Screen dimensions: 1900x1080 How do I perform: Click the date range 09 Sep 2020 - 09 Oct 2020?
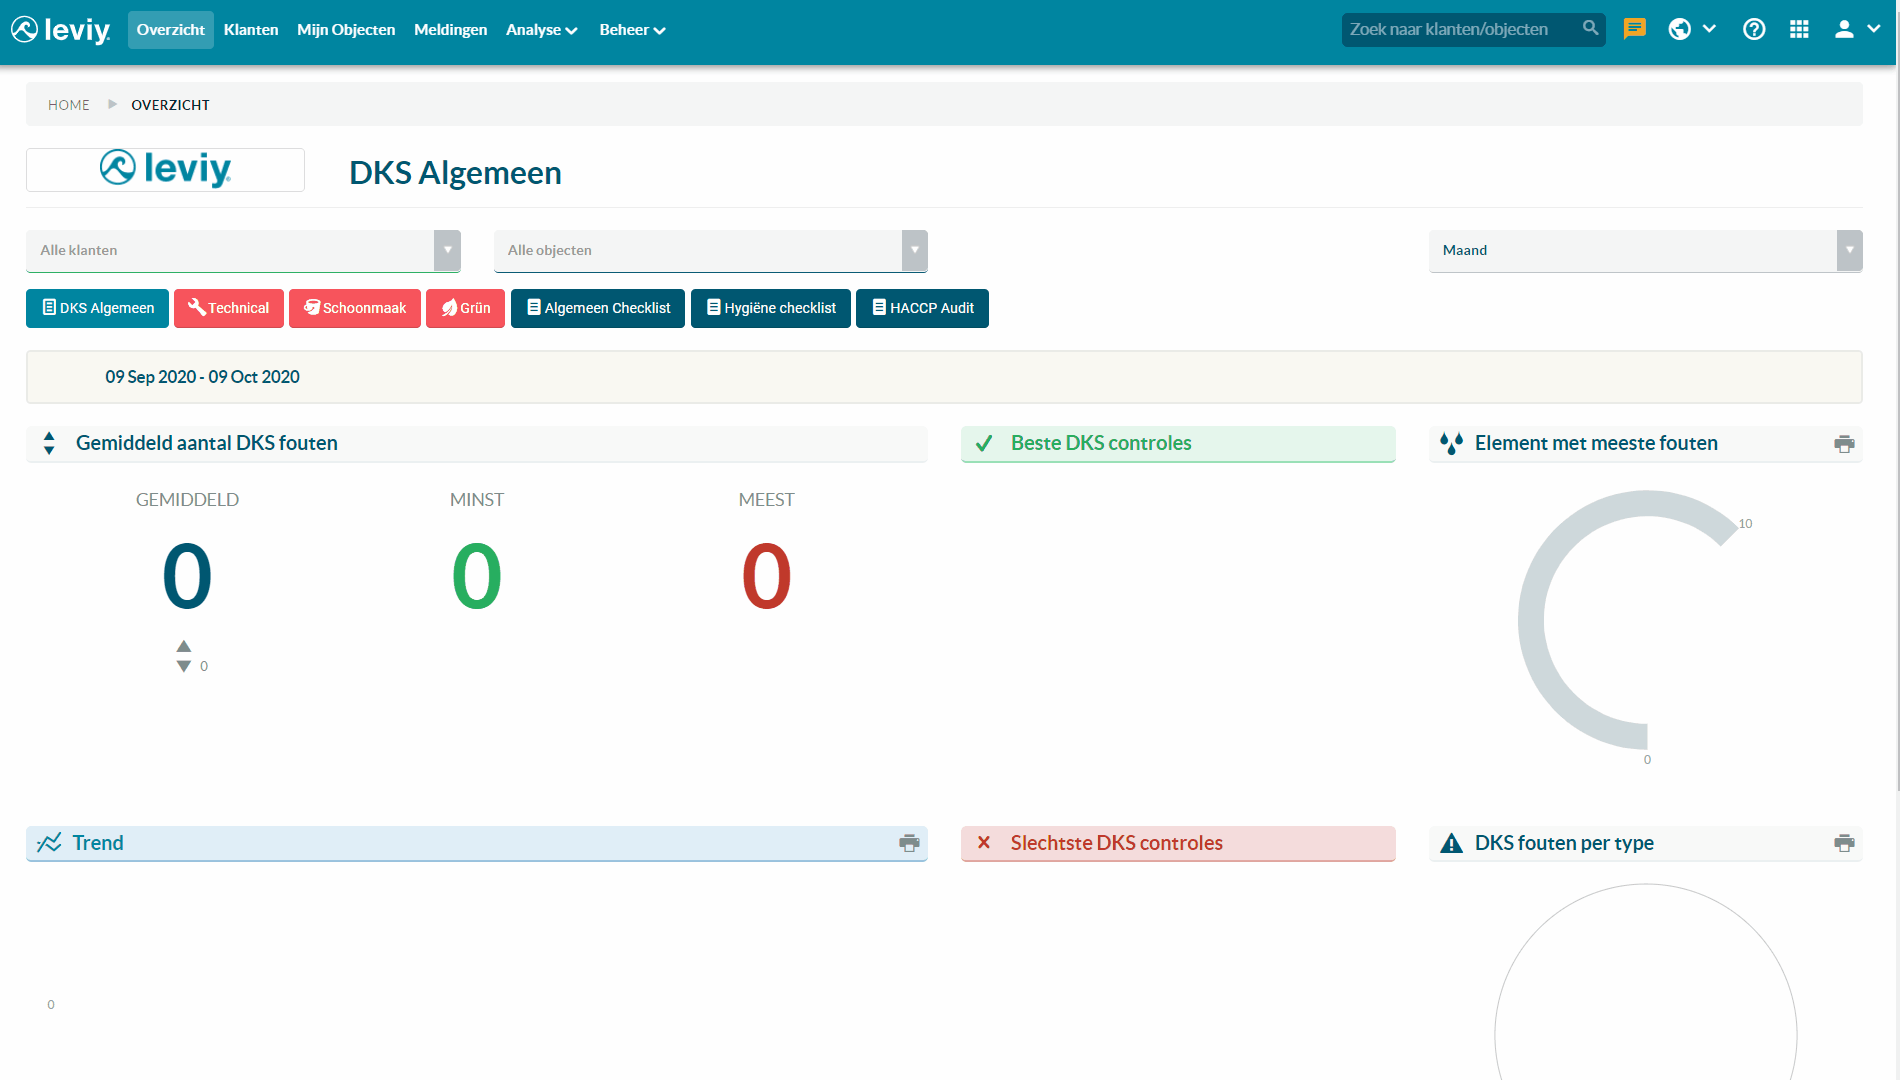click(x=202, y=377)
